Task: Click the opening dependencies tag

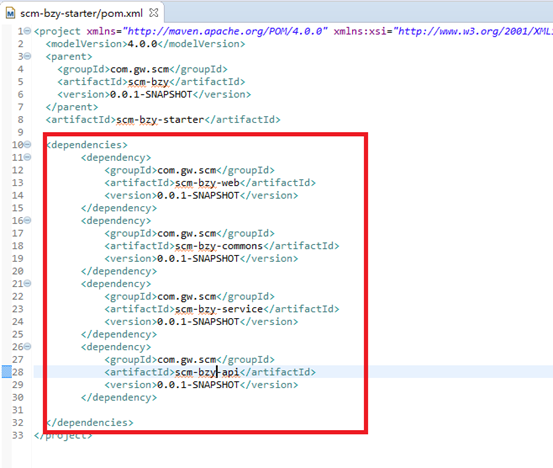Action: pyautogui.click(x=87, y=145)
